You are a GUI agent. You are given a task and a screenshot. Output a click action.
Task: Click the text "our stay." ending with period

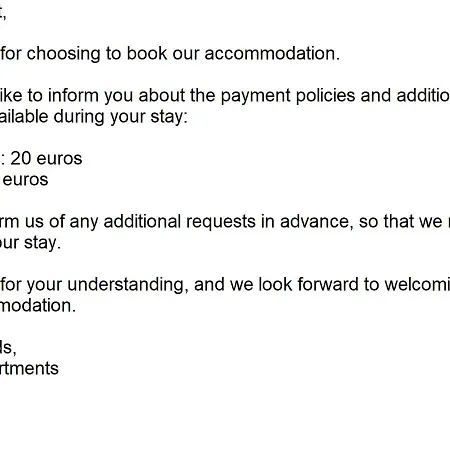30,243
